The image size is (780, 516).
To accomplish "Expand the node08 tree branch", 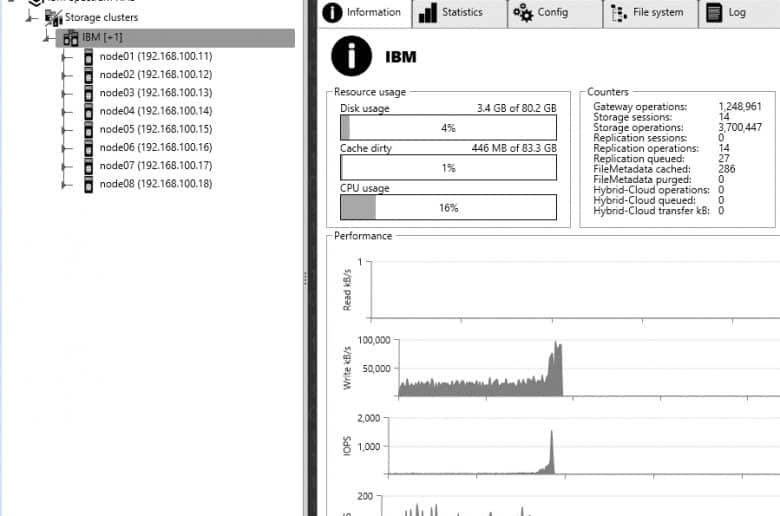I will 66,185.
